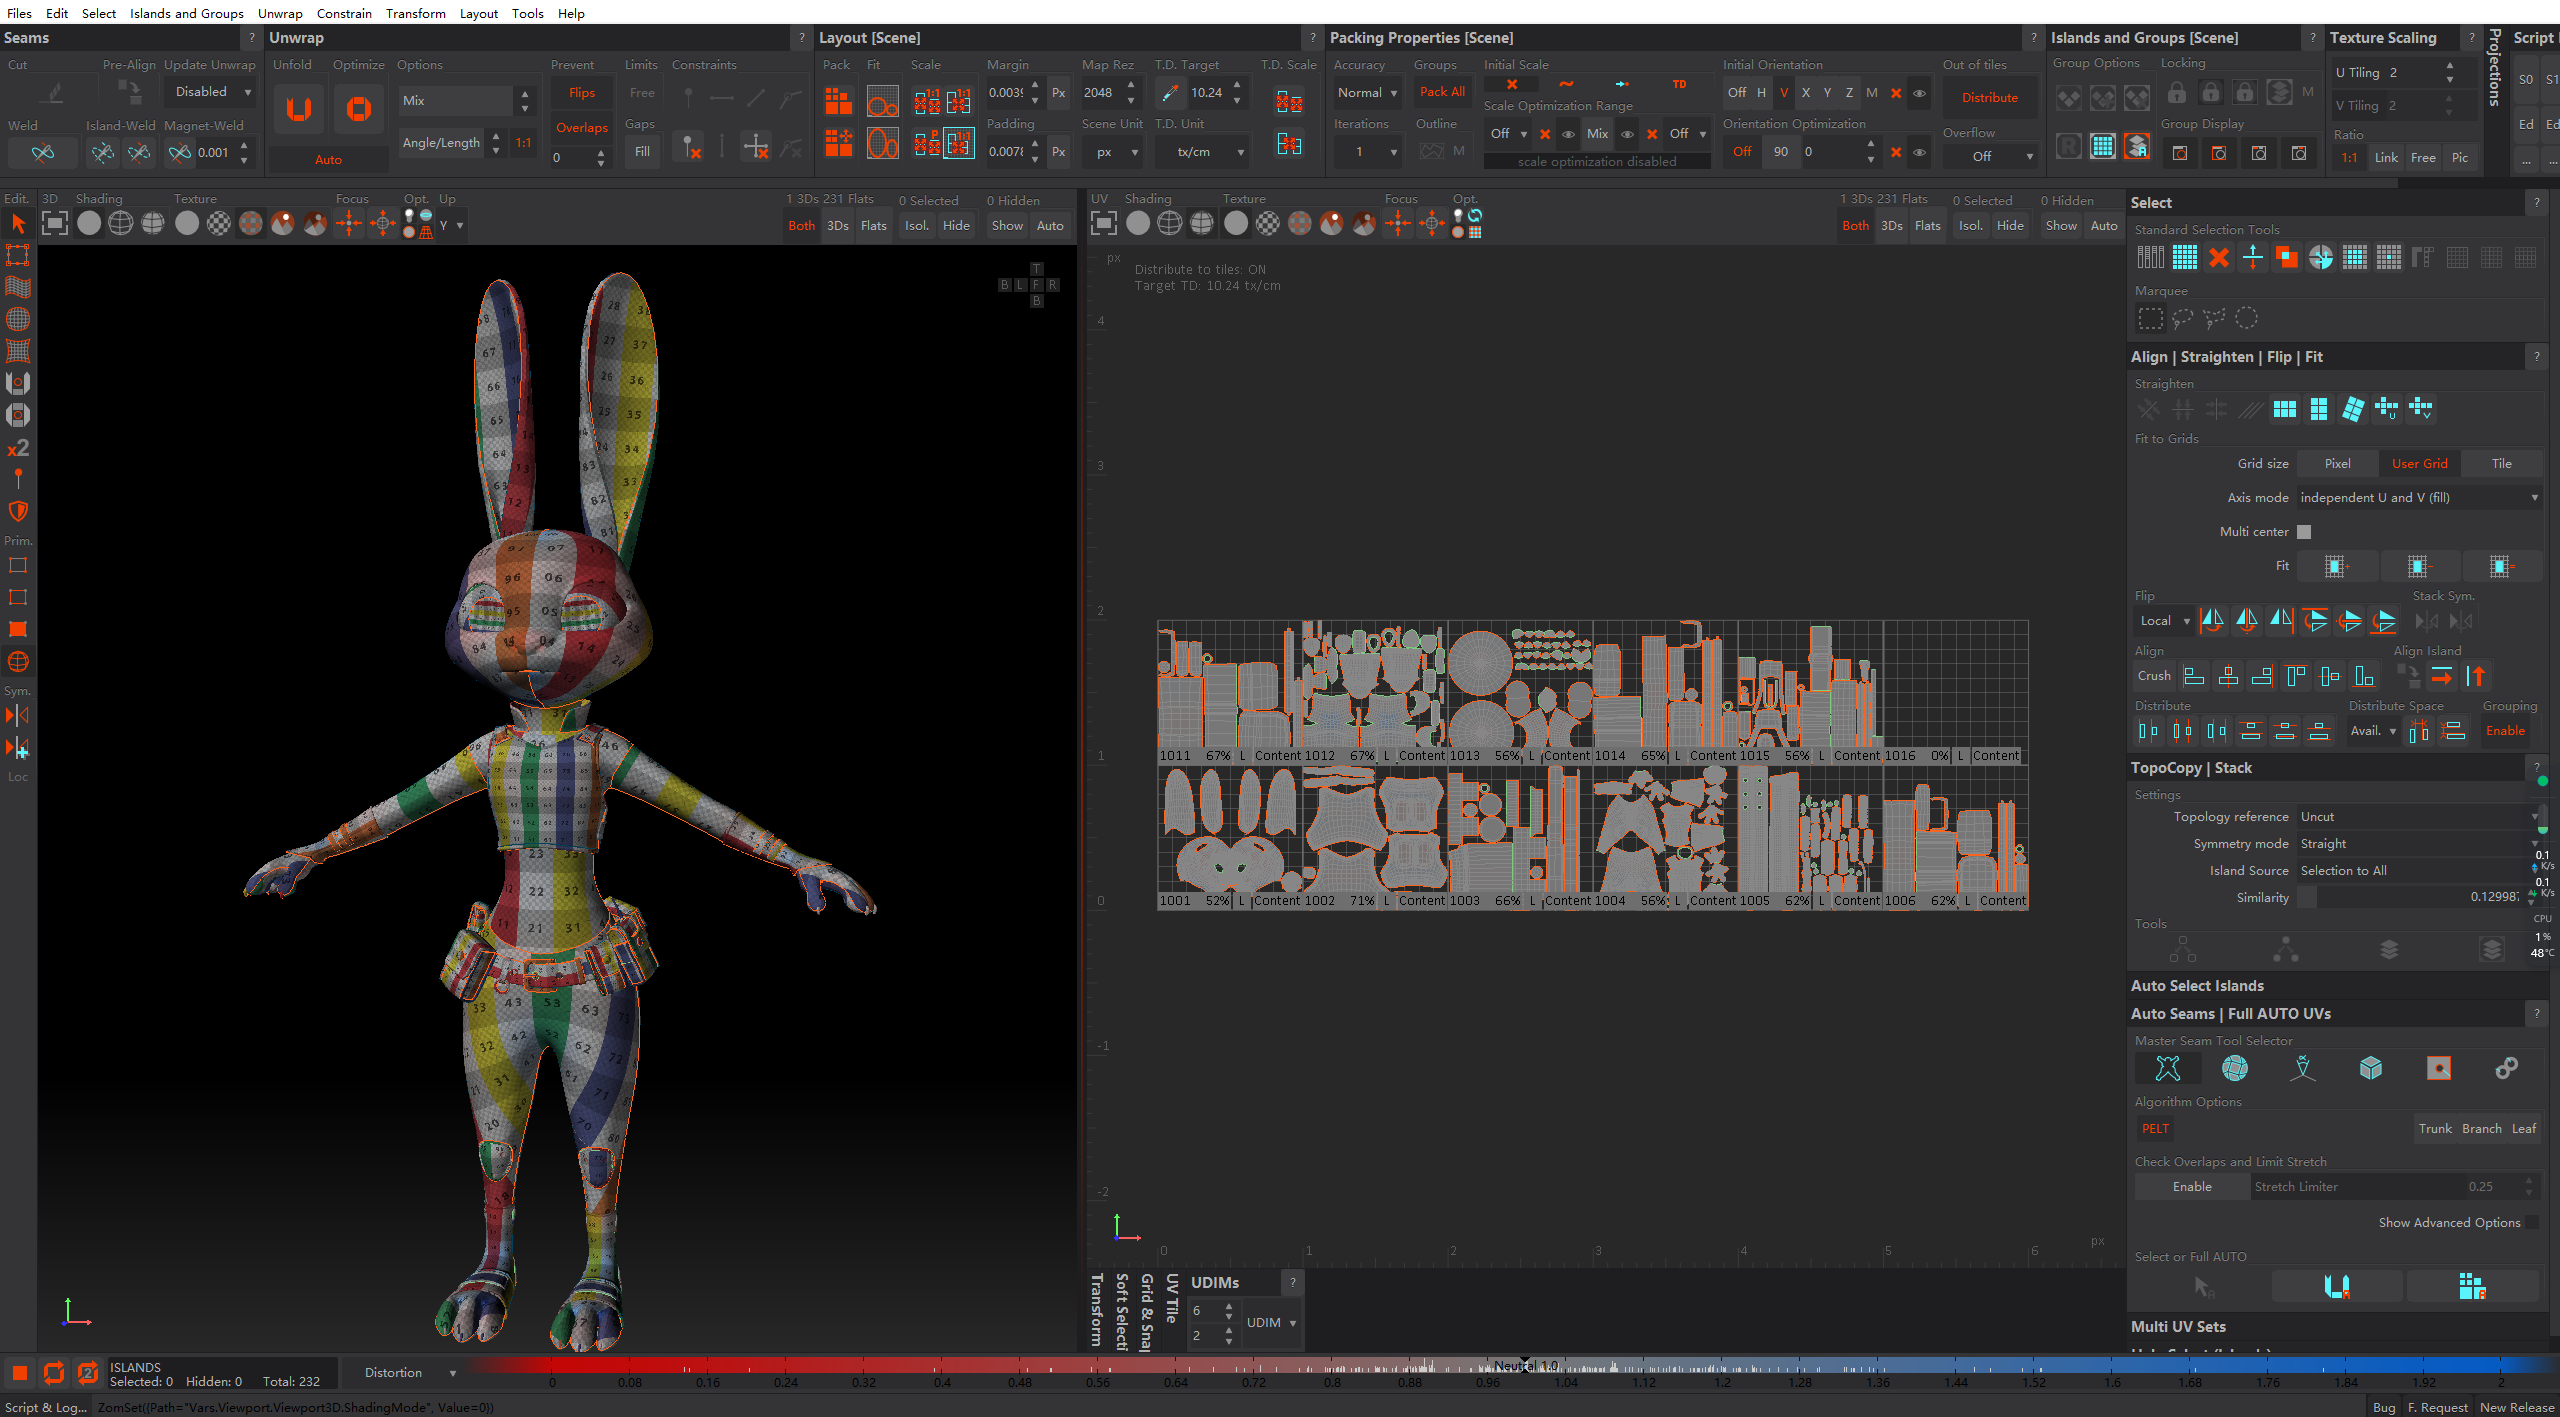Viewport: 2560px width, 1417px height.
Task: Open the Transform menu
Action: tap(415, 13)
